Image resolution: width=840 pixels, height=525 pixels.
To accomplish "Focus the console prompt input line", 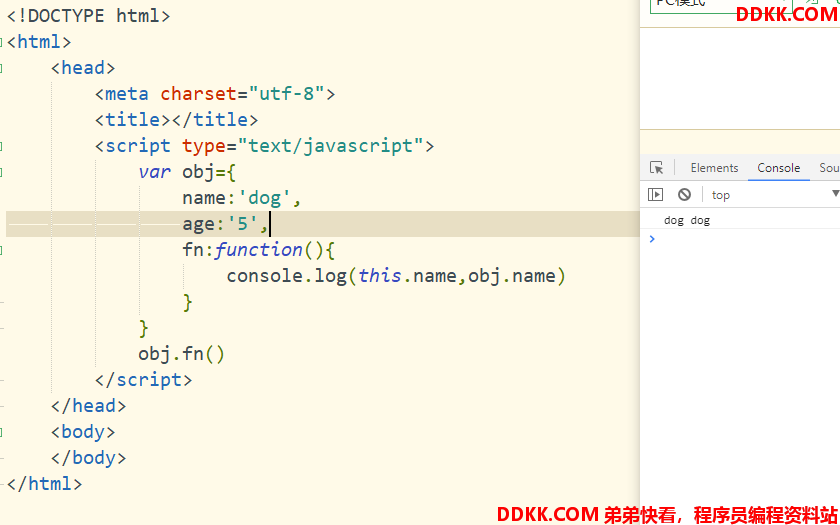I will 745,239.
